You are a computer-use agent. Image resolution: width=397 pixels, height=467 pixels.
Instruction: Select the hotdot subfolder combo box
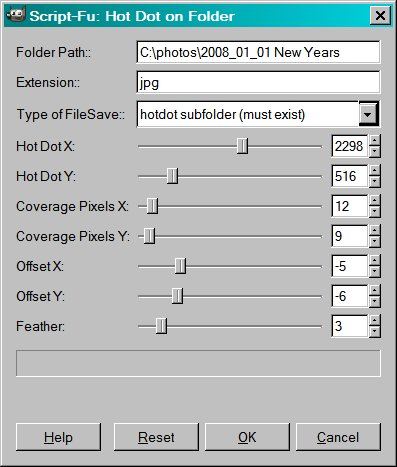[258, 114]
